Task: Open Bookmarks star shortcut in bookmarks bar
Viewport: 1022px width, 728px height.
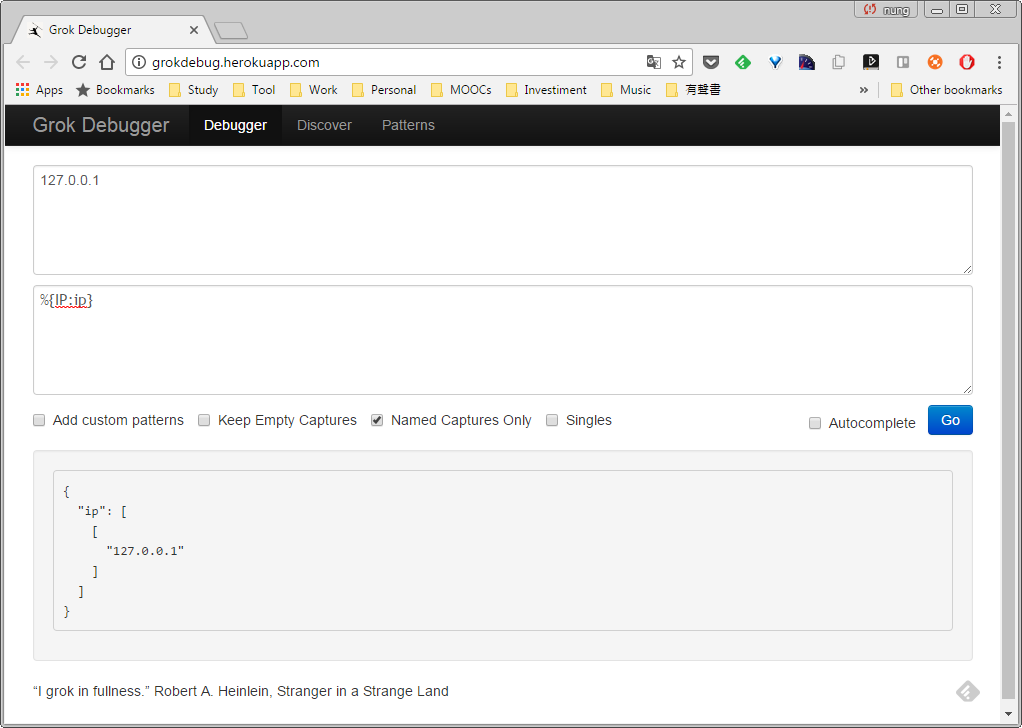Action: click(x=115, y=90)
